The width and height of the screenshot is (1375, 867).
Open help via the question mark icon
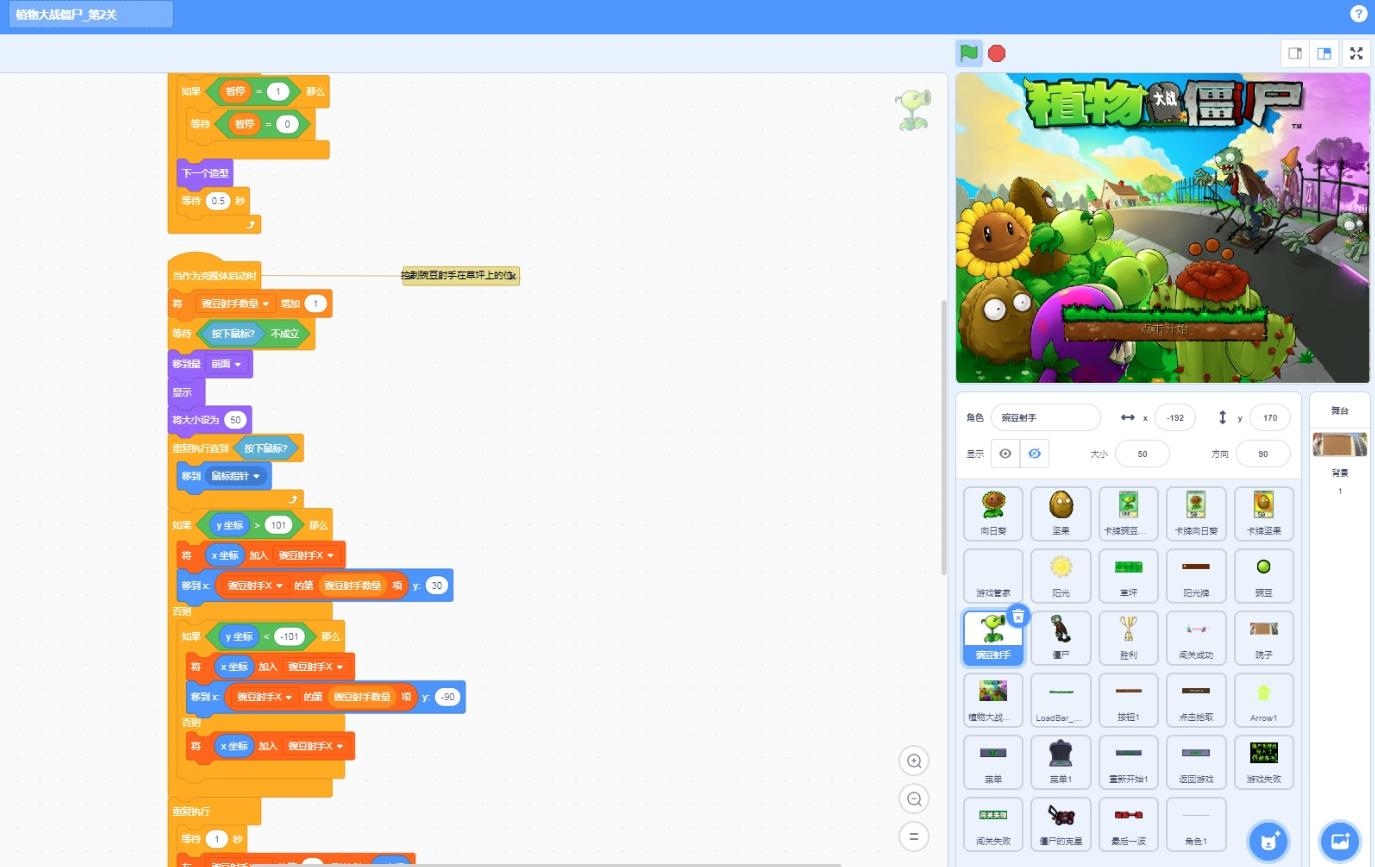pyautogui.click(x=1358, y=14)
